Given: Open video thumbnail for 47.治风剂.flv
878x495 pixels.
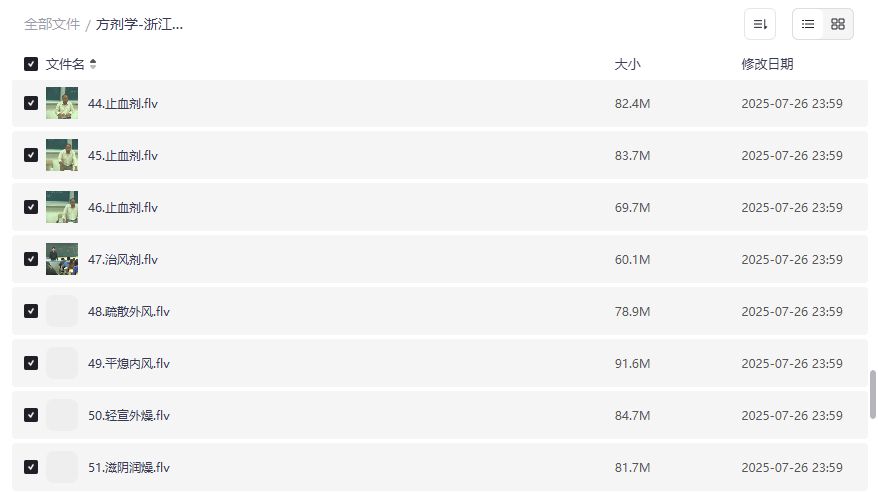Looking at the screenshot, I should click(x=62, y=259).
